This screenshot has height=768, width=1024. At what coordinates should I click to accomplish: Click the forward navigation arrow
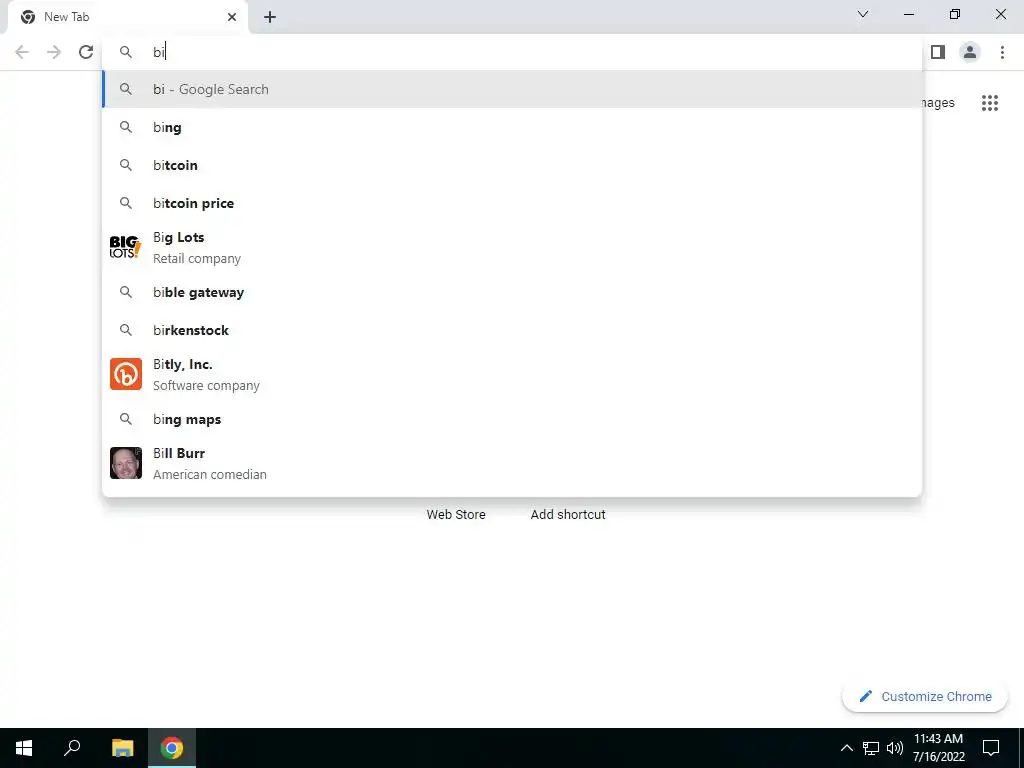(x=54, y=52)
